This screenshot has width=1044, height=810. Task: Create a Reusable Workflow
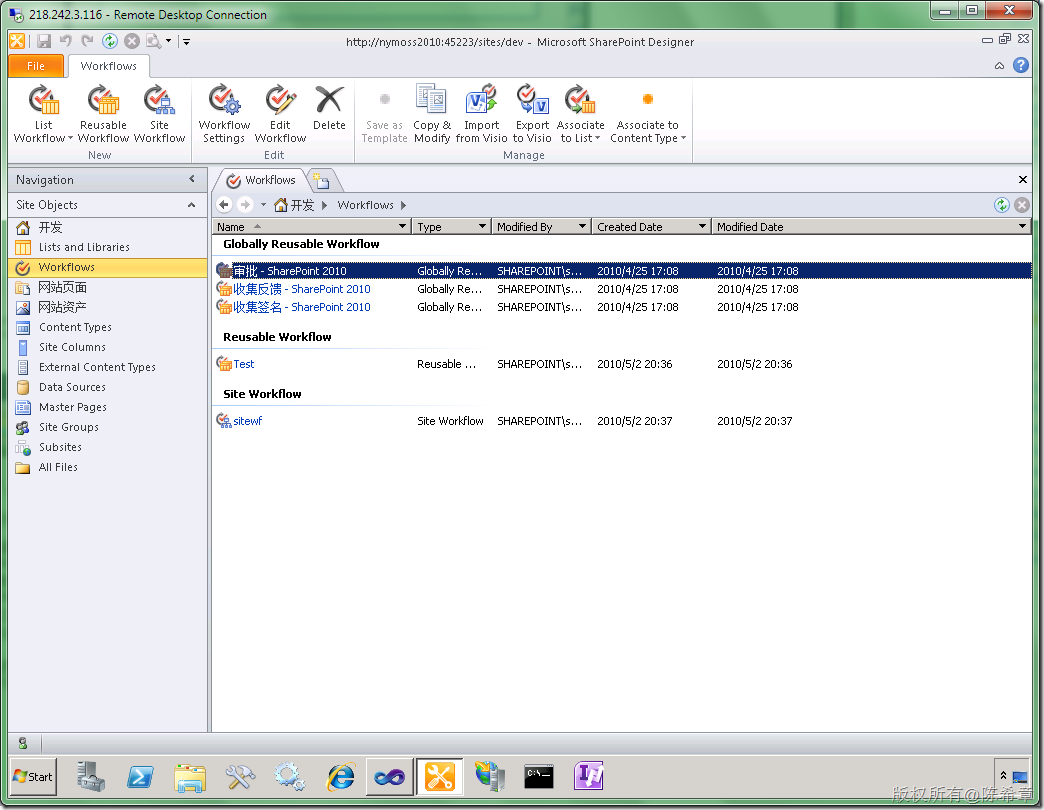pos(103,113)
